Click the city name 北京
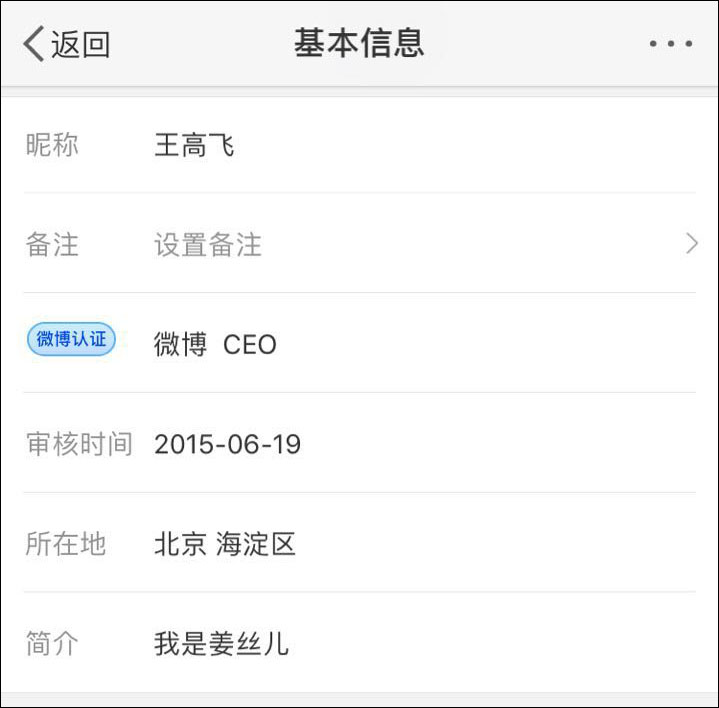The height and width of the screenshot is (708, 719). coord(180,544)
